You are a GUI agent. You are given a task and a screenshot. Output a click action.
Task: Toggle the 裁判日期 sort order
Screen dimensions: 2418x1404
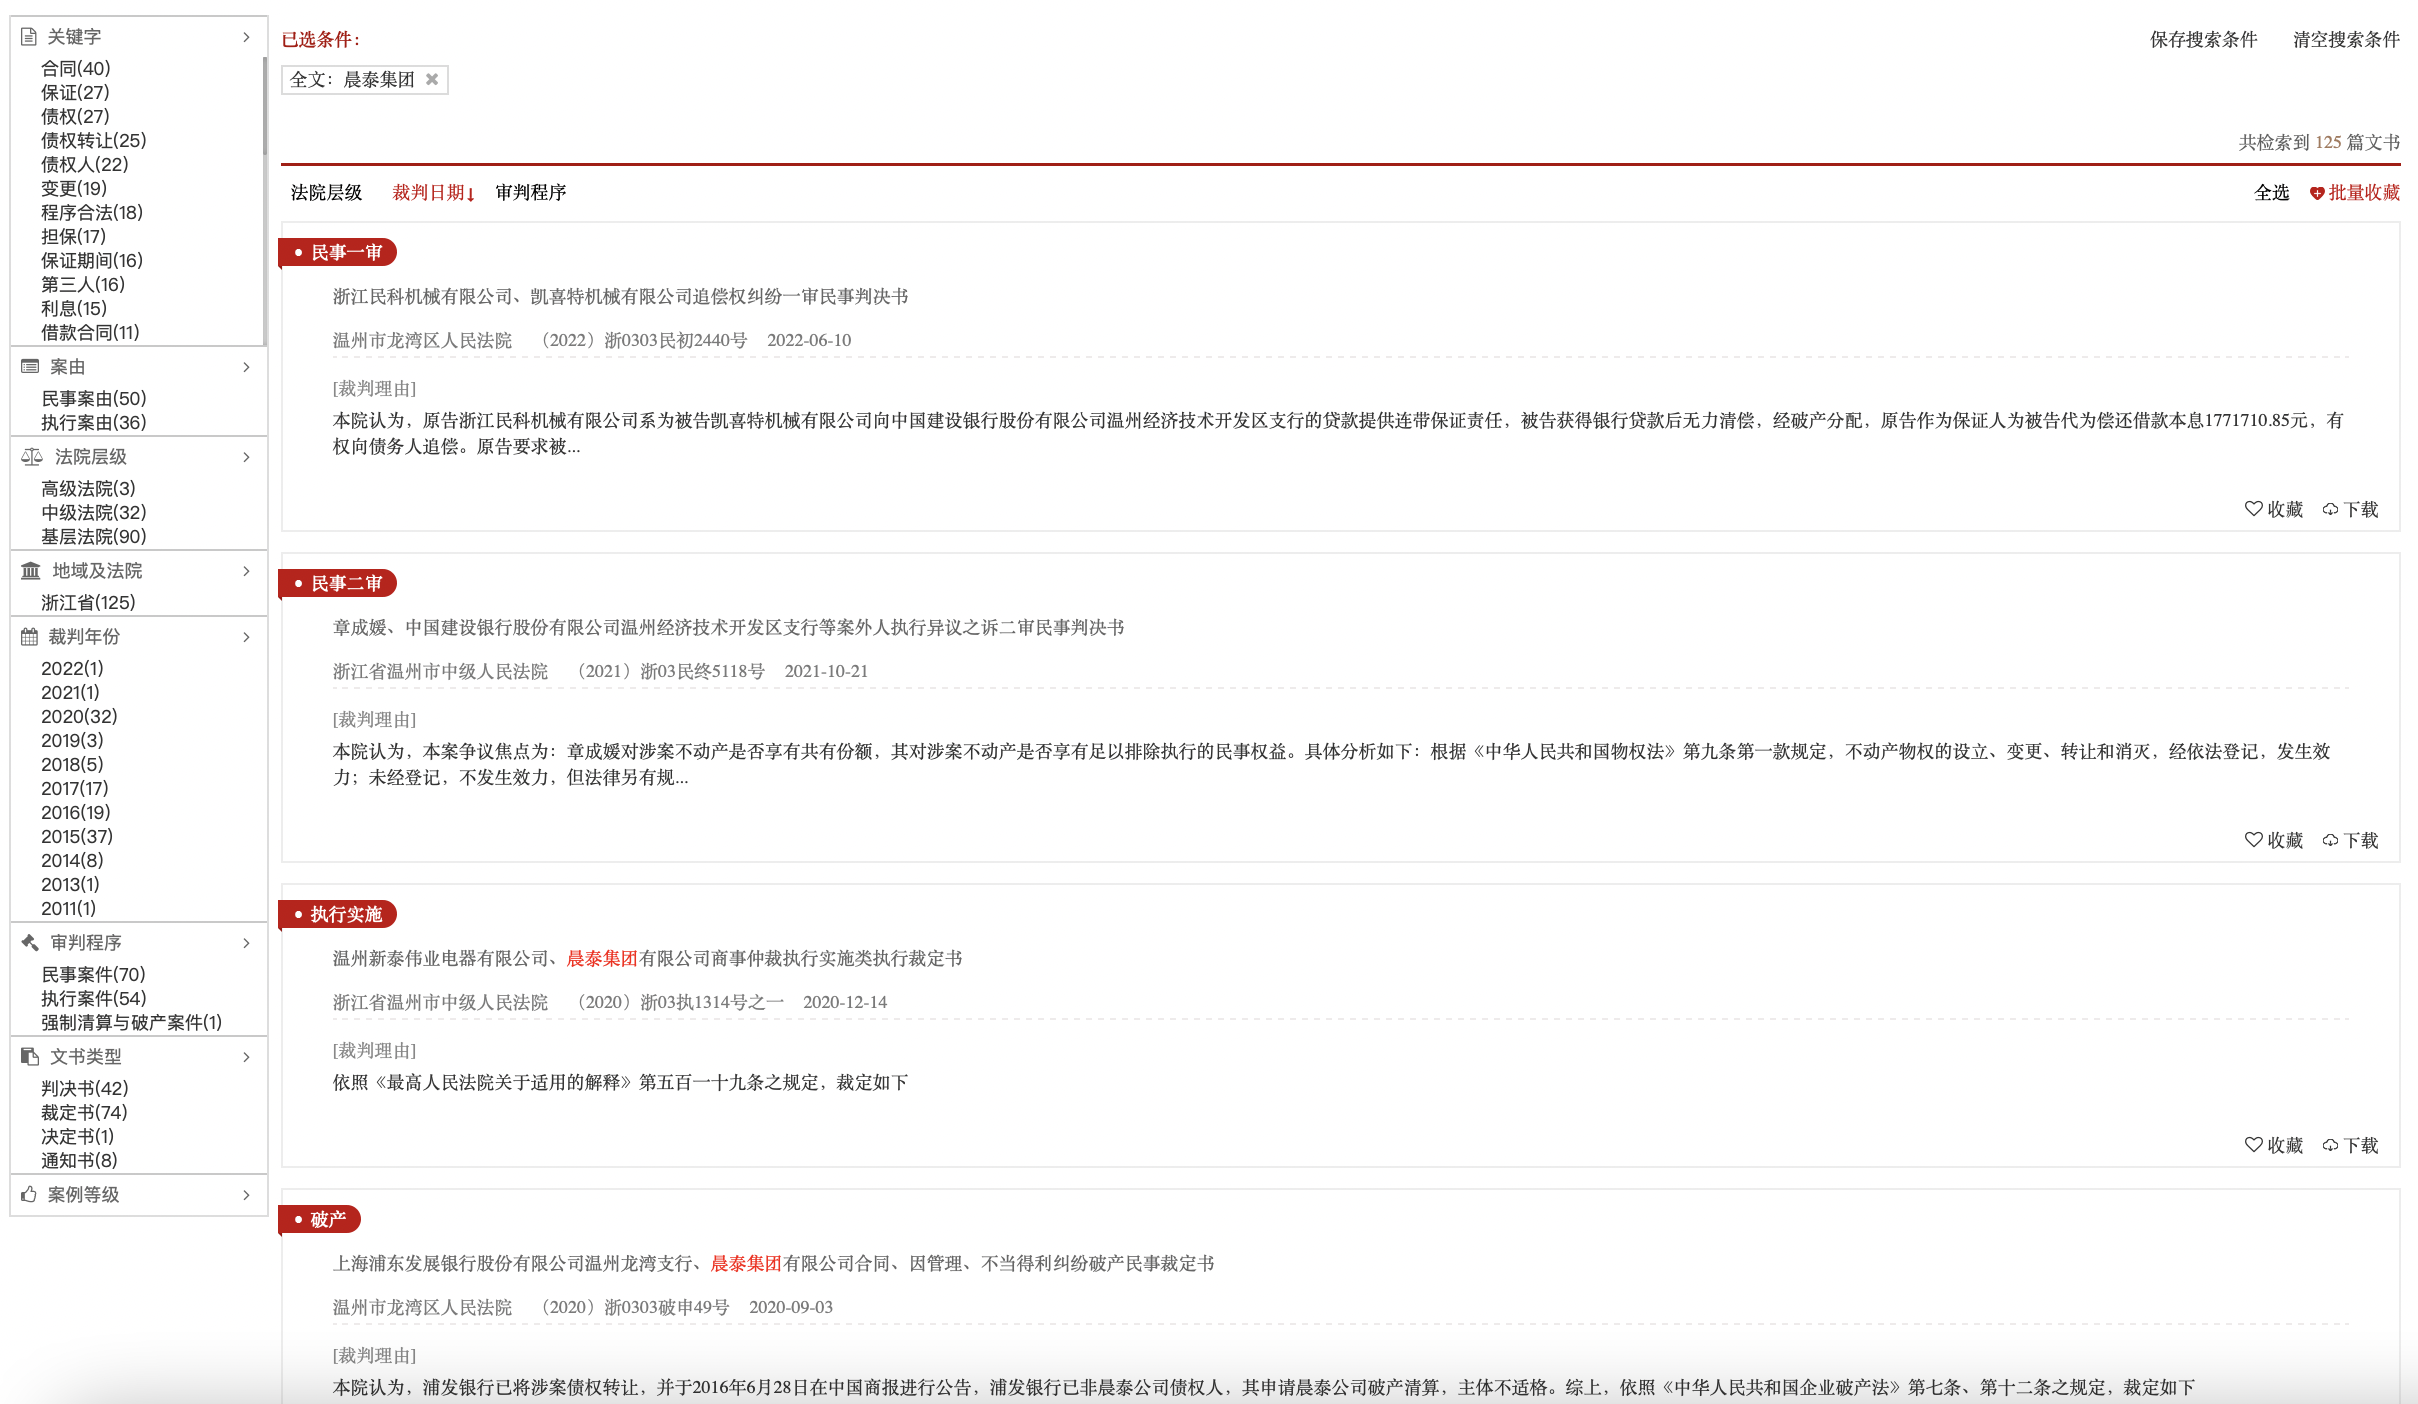[x=433, y=193]
